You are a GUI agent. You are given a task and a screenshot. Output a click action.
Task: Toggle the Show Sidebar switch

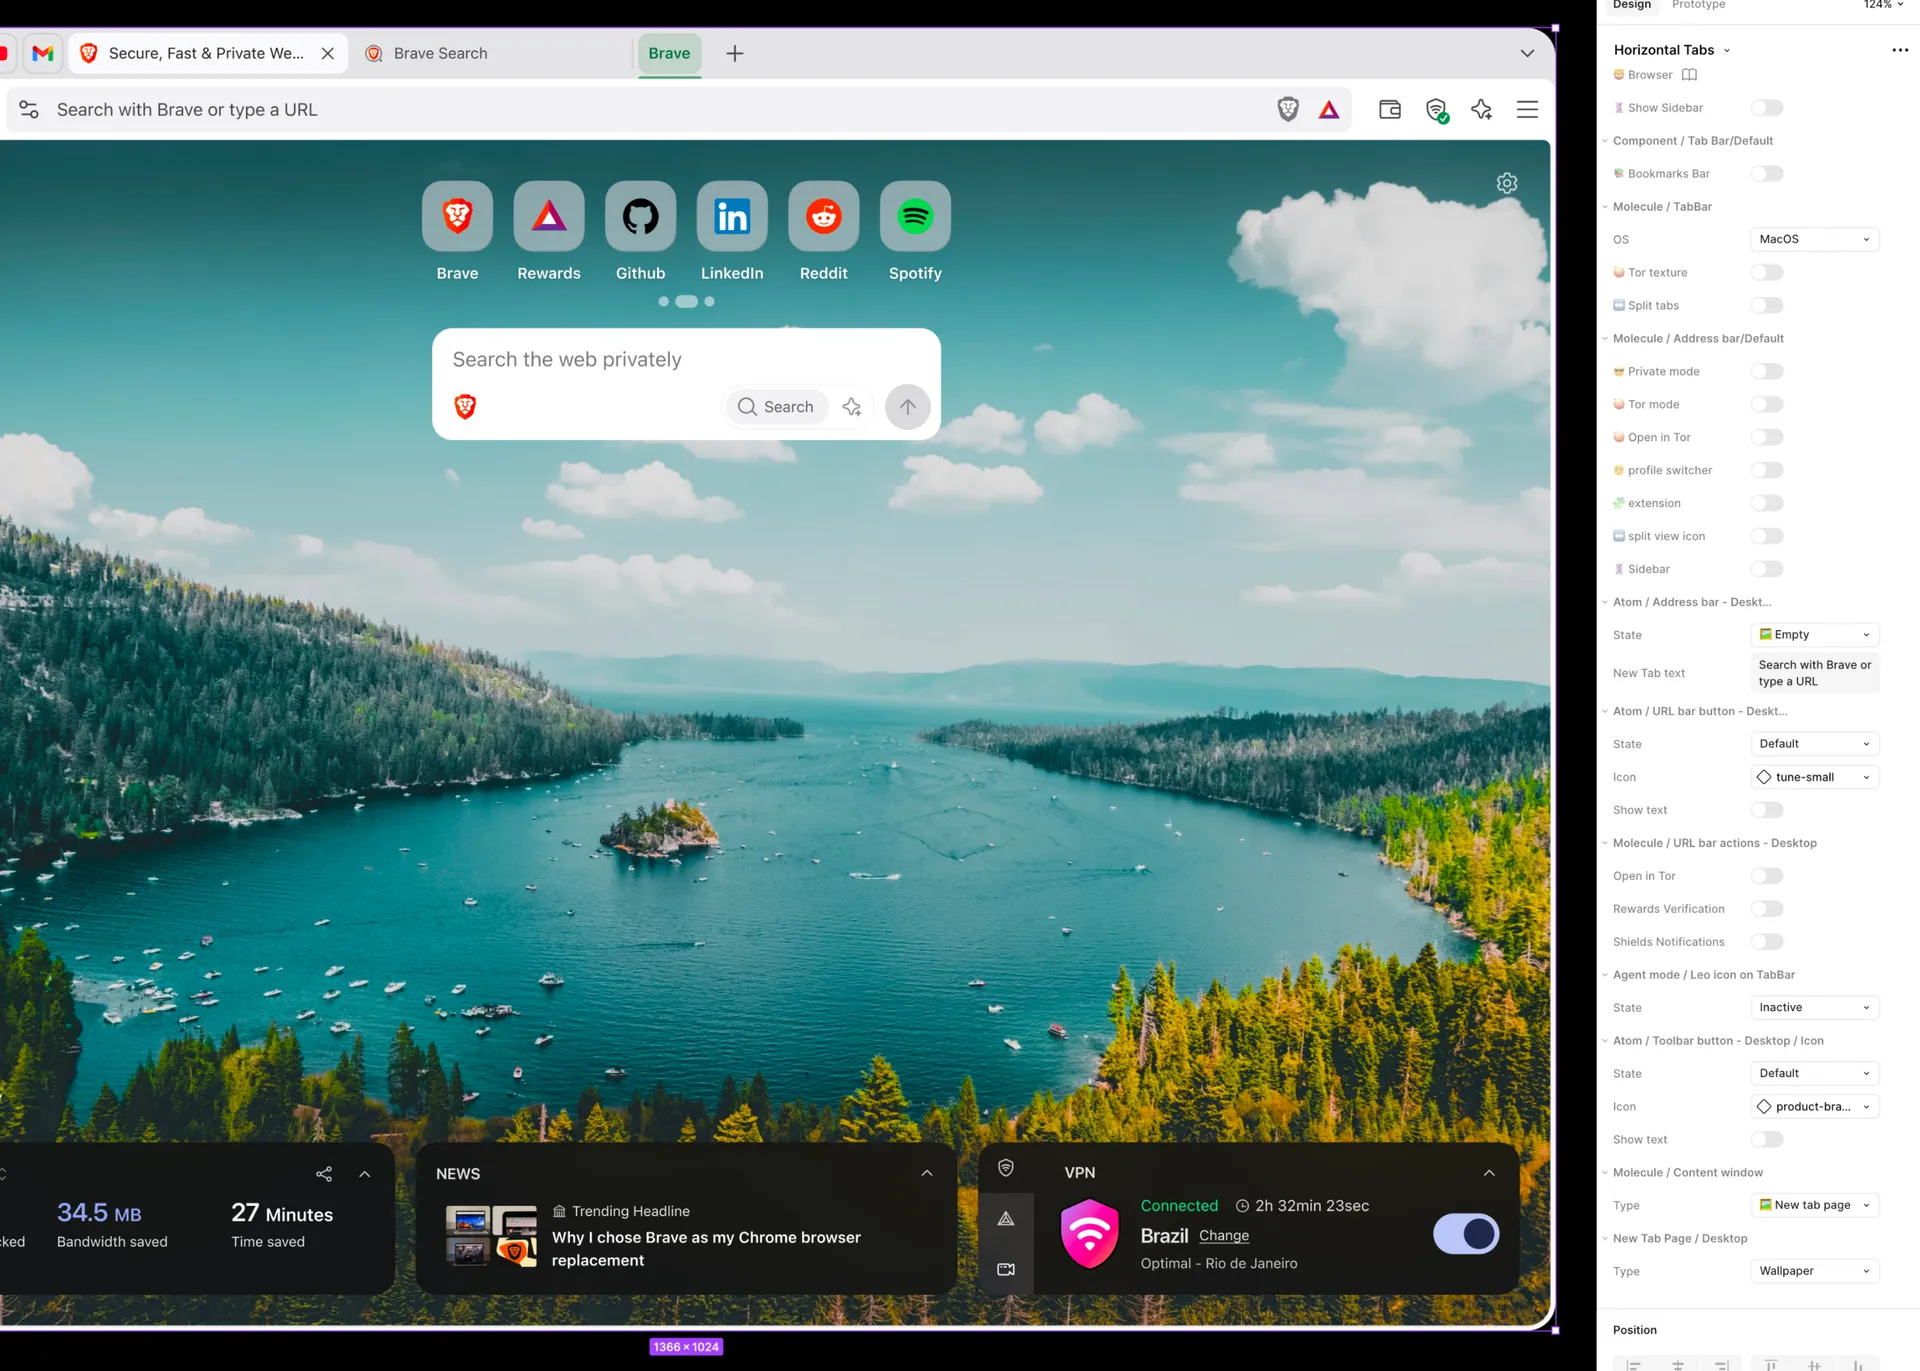pyautogui.click(x=1766, y=108)
